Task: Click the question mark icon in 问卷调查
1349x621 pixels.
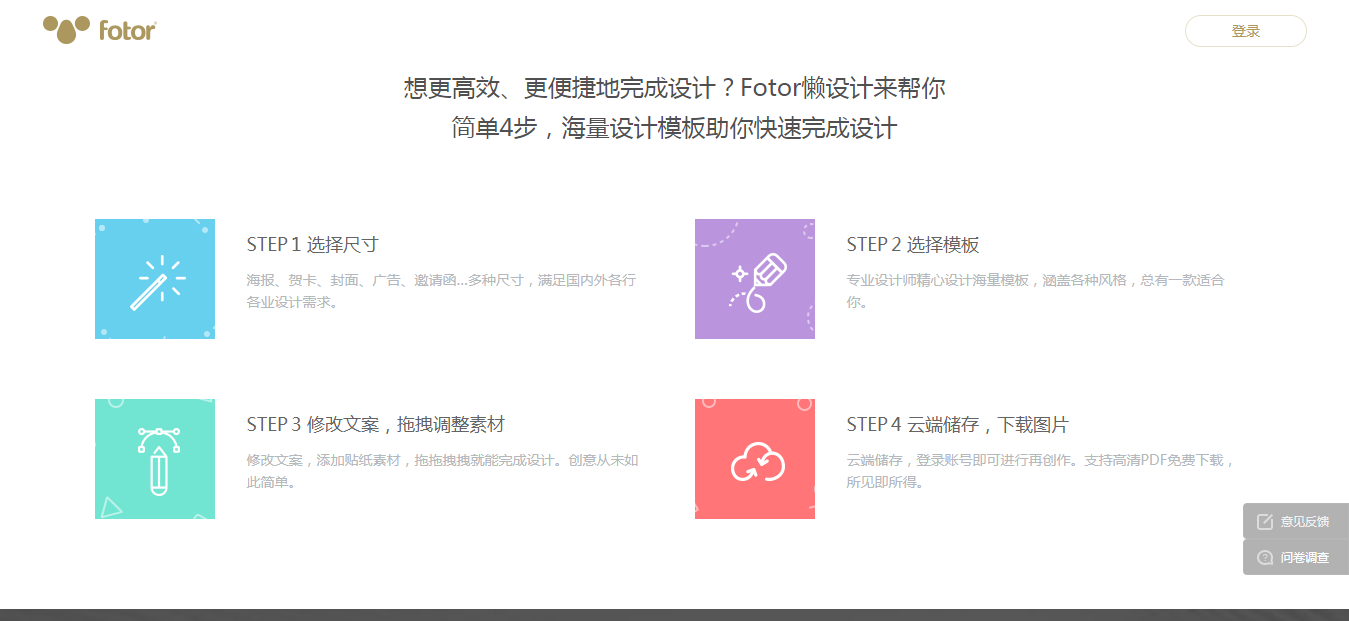Action: 1264,557
